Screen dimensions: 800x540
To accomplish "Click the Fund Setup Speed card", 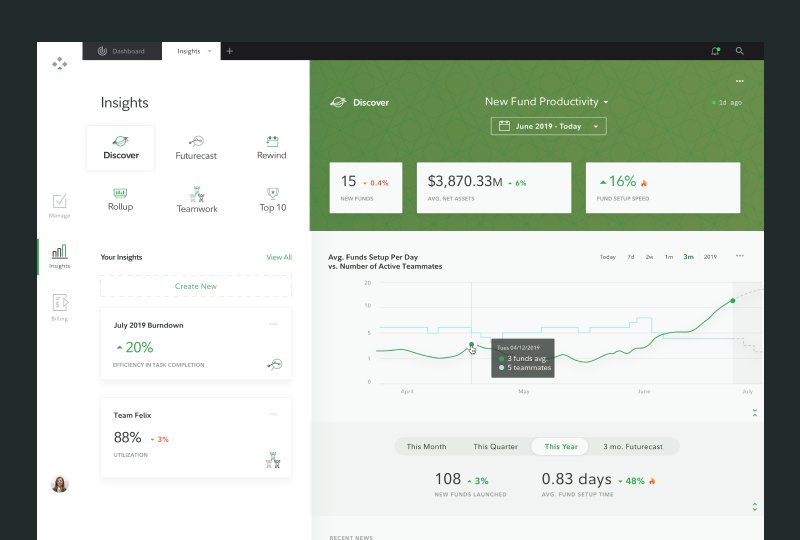I will [663, 188].
